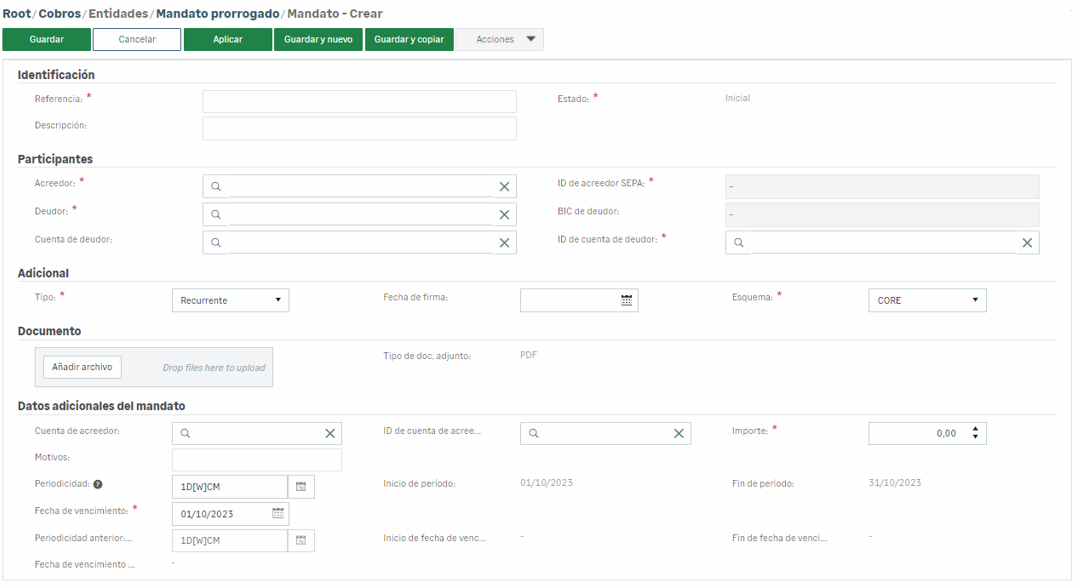Open the Fecha de firma calendar picker
The image size is (1077, 587).
(x=626, y=300)
